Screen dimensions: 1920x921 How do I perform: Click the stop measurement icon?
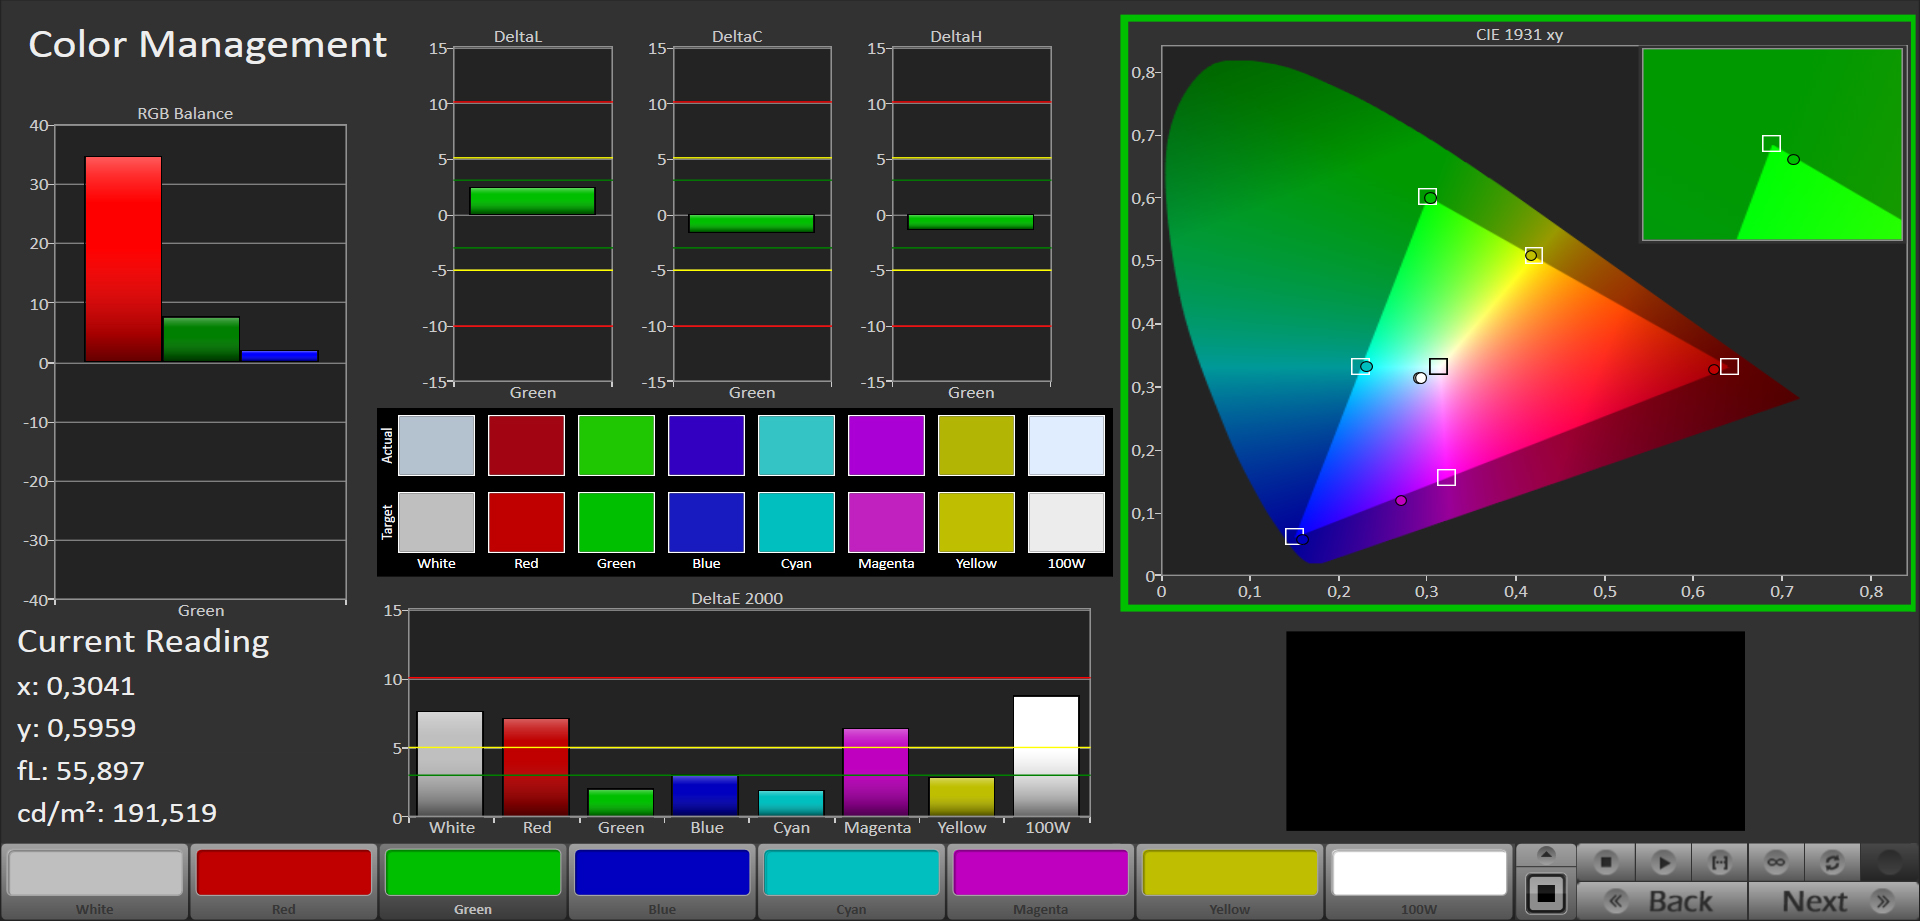pyautogui.click(x=1606, y=861)
